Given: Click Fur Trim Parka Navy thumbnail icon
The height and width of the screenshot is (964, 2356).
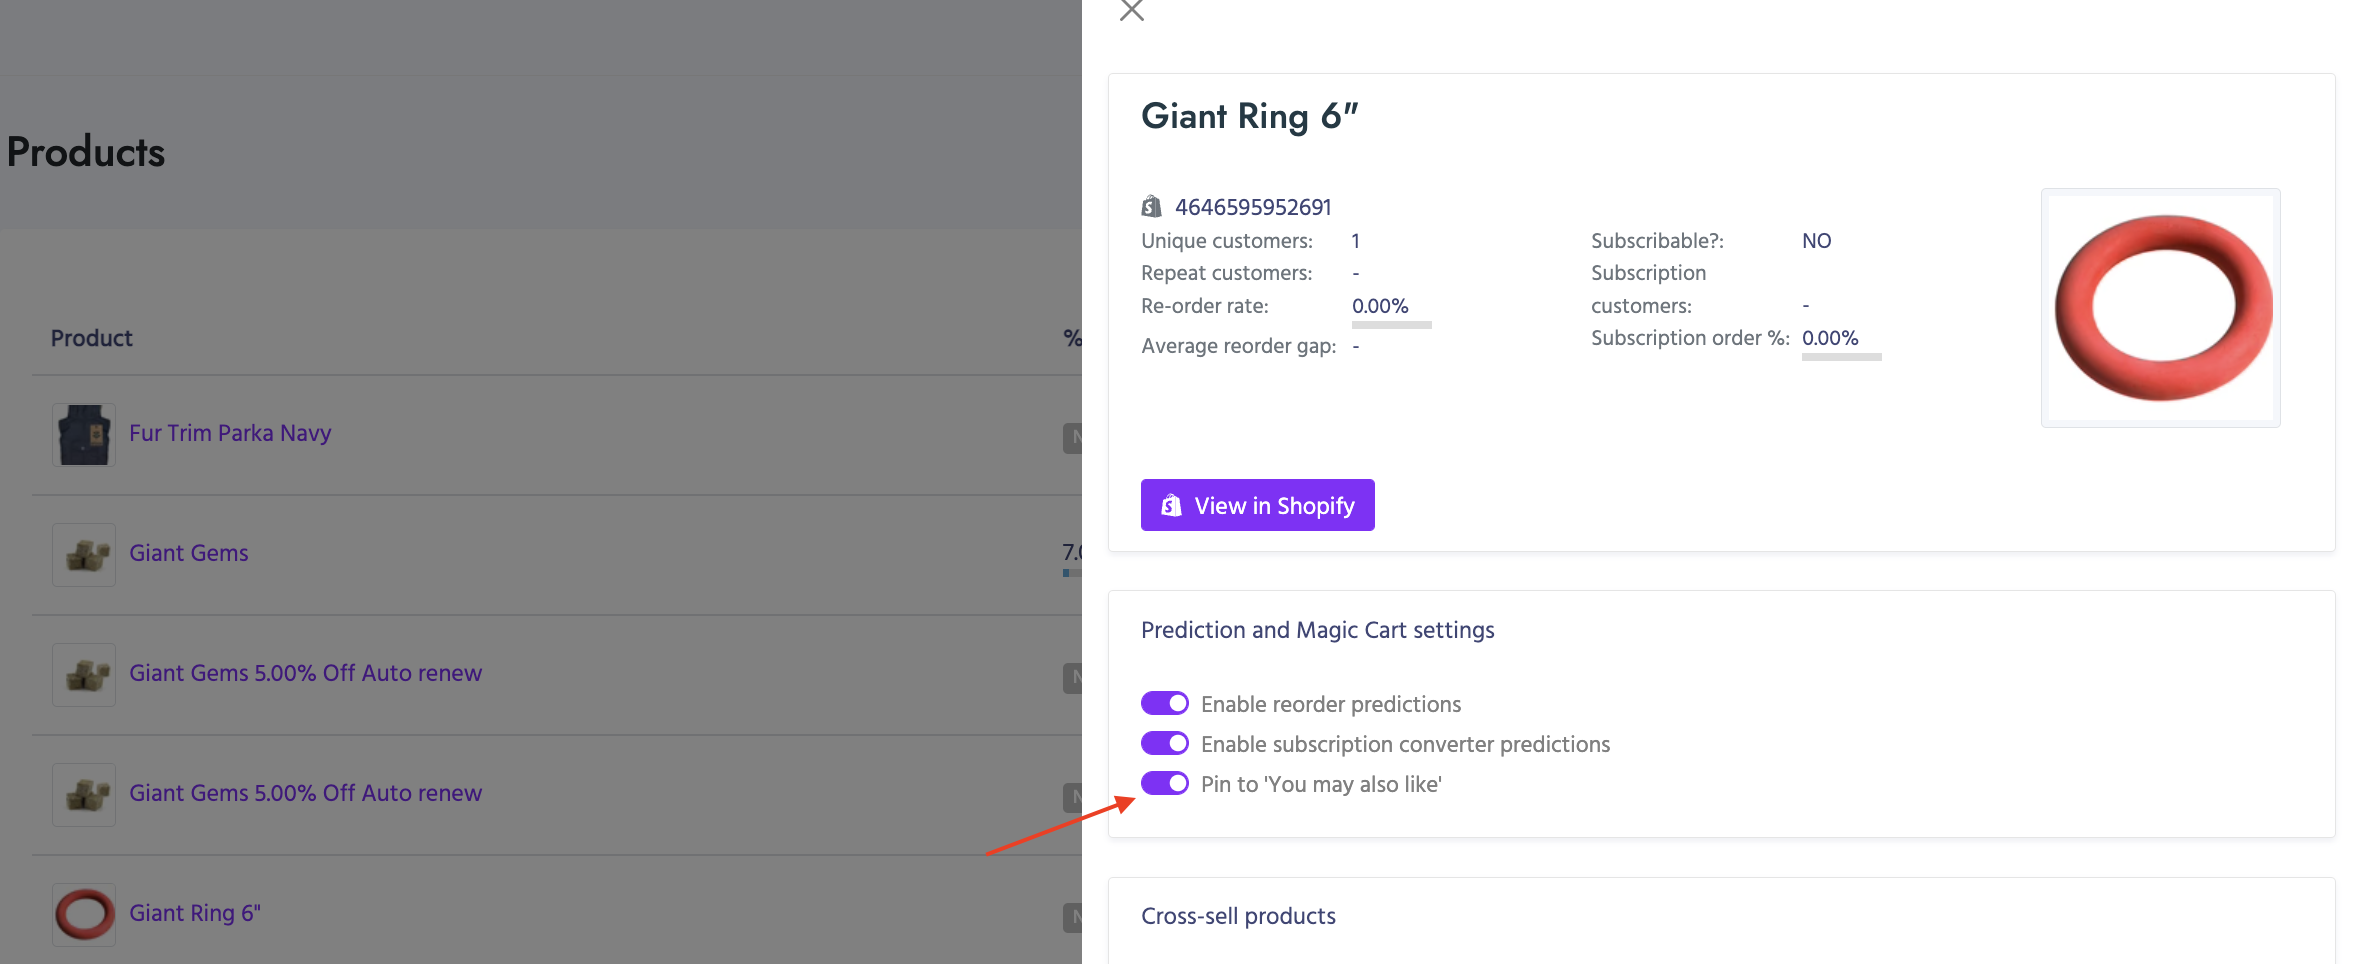Looking at the screenshot, I should pyautogui.click(x=84, y=435).
